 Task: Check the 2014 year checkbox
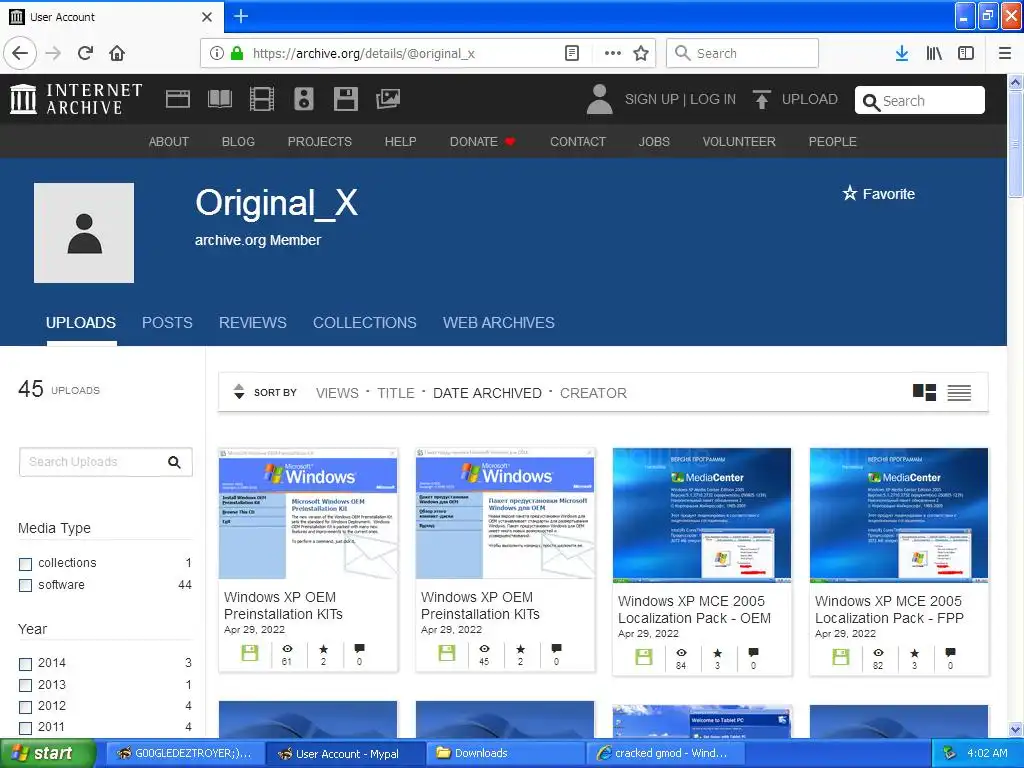pos(25,664)
